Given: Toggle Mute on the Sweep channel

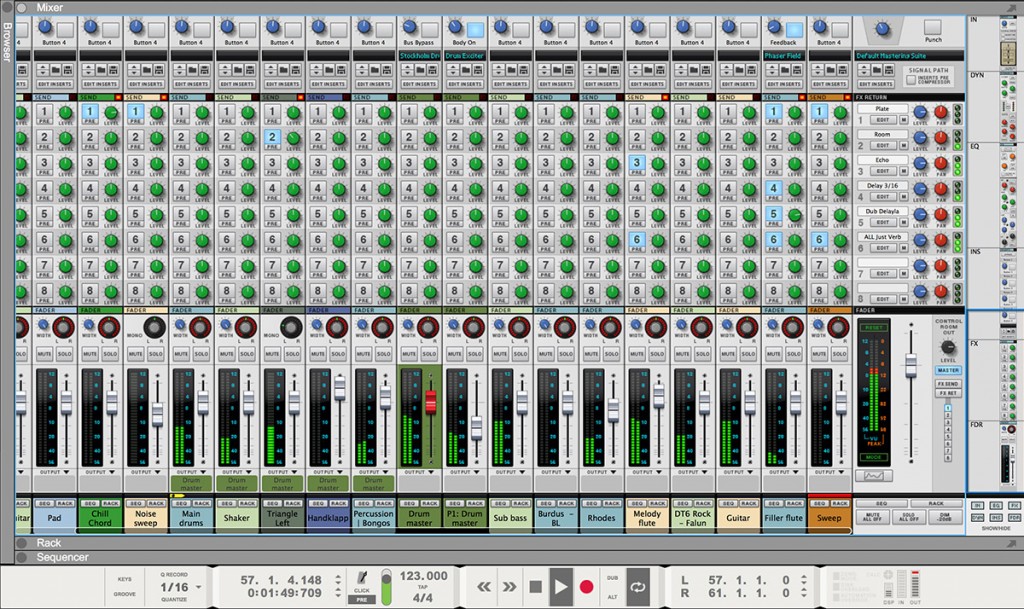Looking at the screenshot, I should point(818,354).
